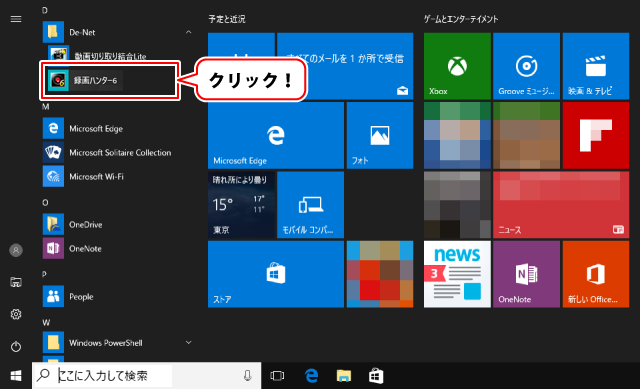Collapse the De-Net folder chevron
640x389 pixels.
click(188, 32)
